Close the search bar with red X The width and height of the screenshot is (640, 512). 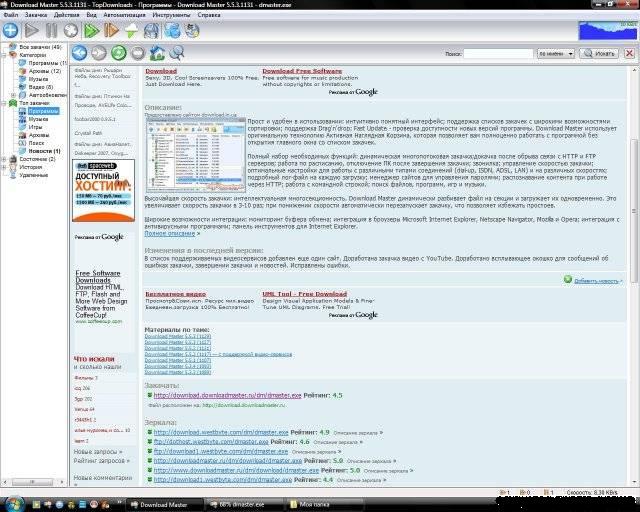(x=630, y=50)
